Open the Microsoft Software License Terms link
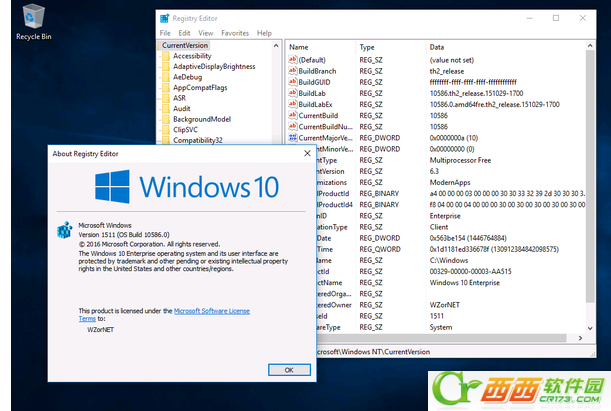 pyautogui.click(x=212, y=311)
